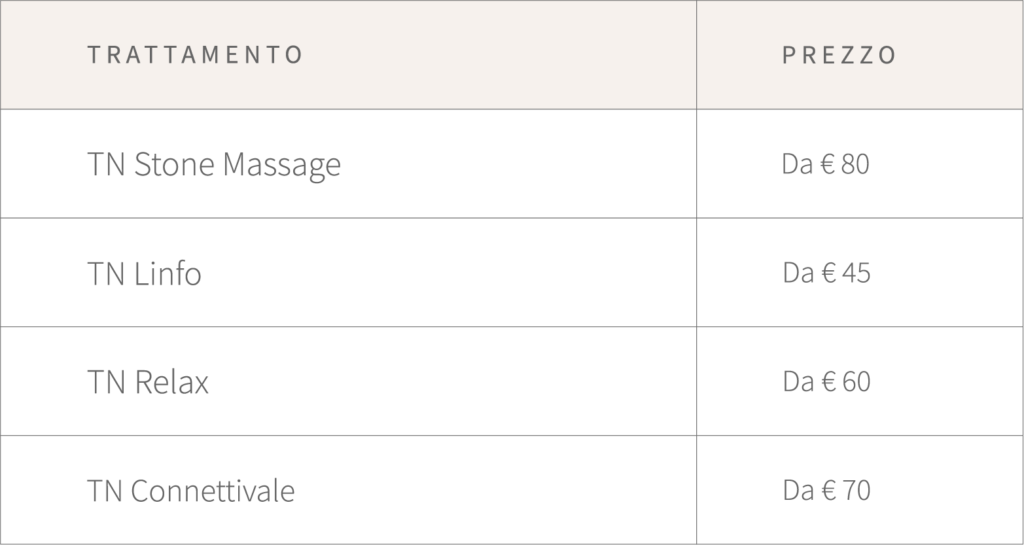Click the "Da € 60" price cell
Viewport: 1024px width, 545px height.
coord(826,382)
